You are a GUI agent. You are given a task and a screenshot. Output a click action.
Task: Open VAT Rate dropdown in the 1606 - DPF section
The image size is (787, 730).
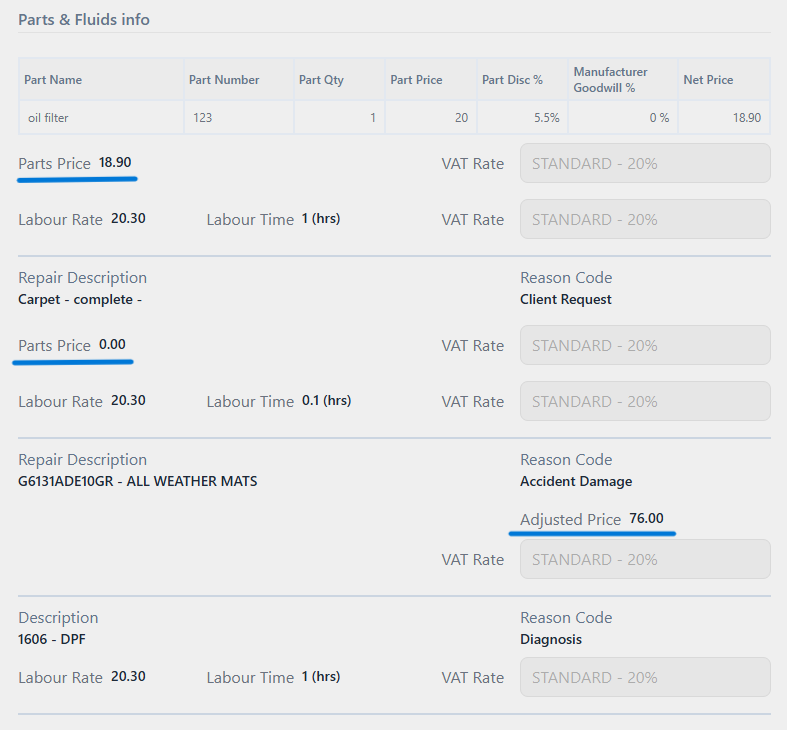click(645, 677)
